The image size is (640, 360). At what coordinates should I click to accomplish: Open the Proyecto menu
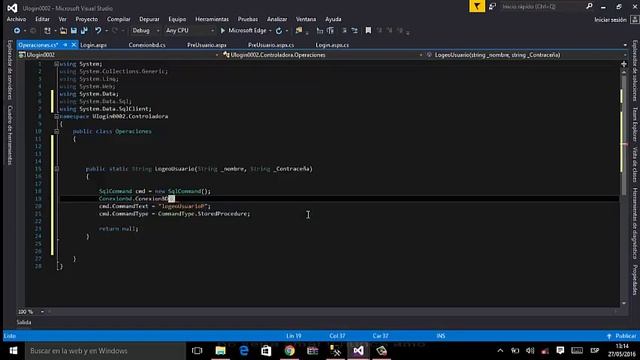click(x=87, y=19)
